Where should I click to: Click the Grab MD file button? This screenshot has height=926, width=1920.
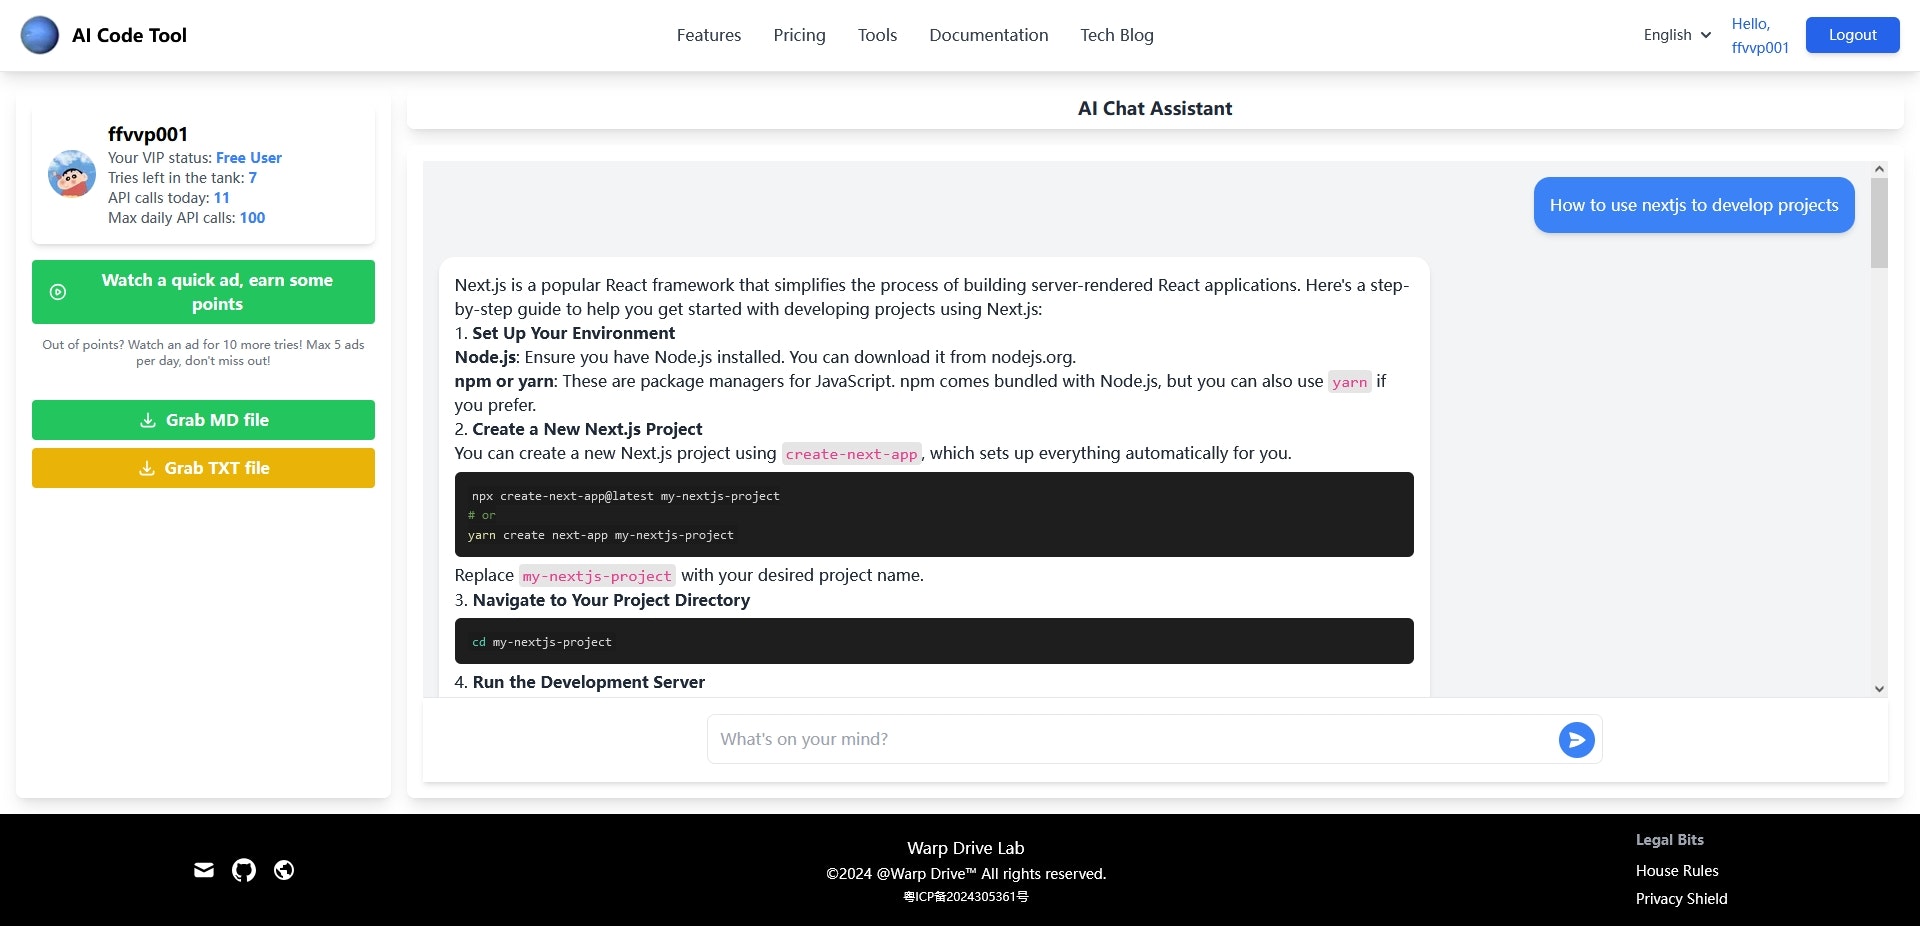coord(203,420)
